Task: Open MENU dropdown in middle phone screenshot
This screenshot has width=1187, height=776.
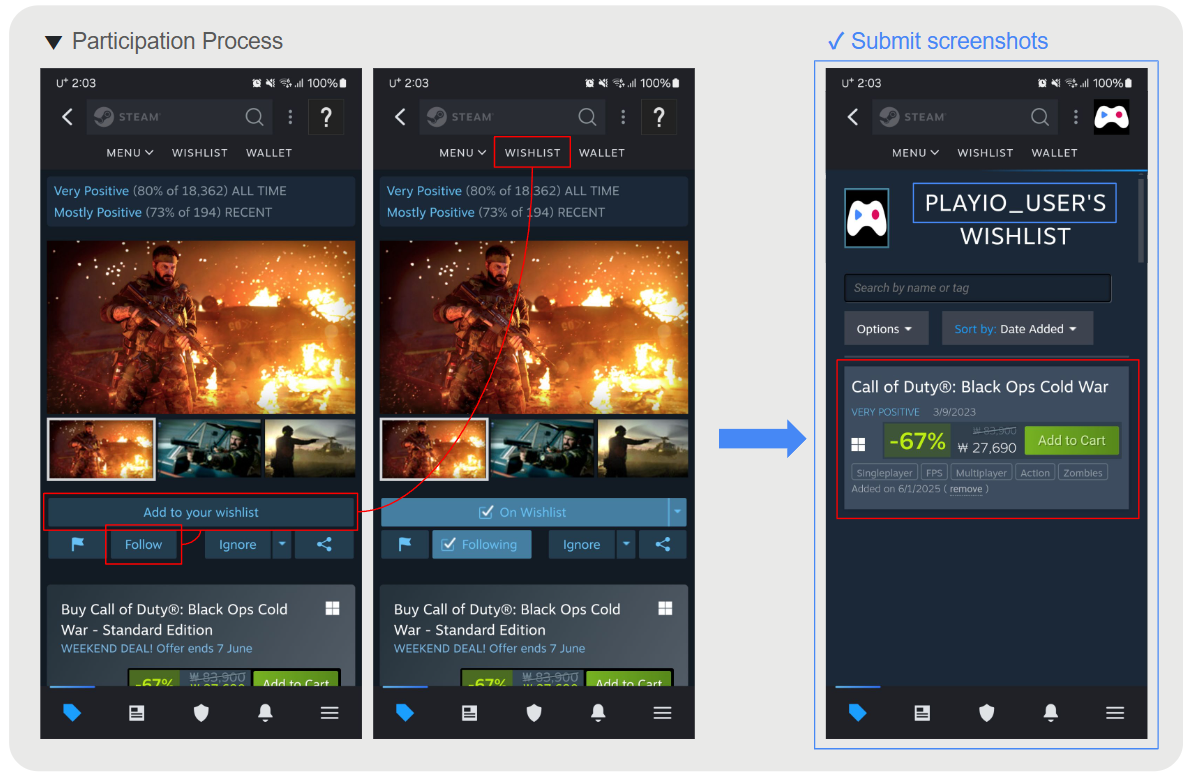Action: (463, 153)
